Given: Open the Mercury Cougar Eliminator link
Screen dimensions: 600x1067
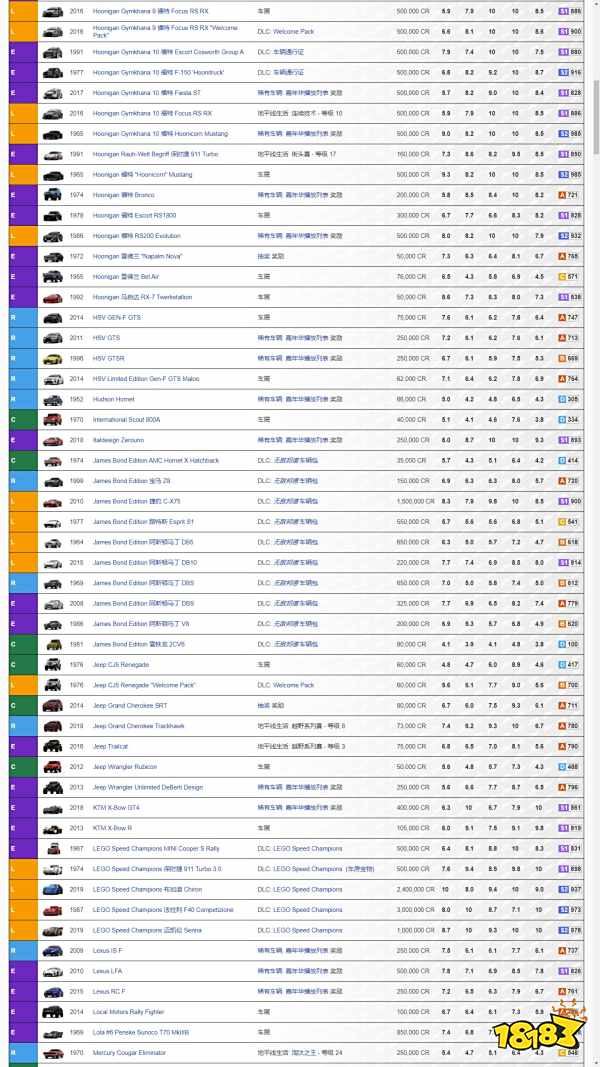Looking at the screenshot, I should (x=129, y=1053).
